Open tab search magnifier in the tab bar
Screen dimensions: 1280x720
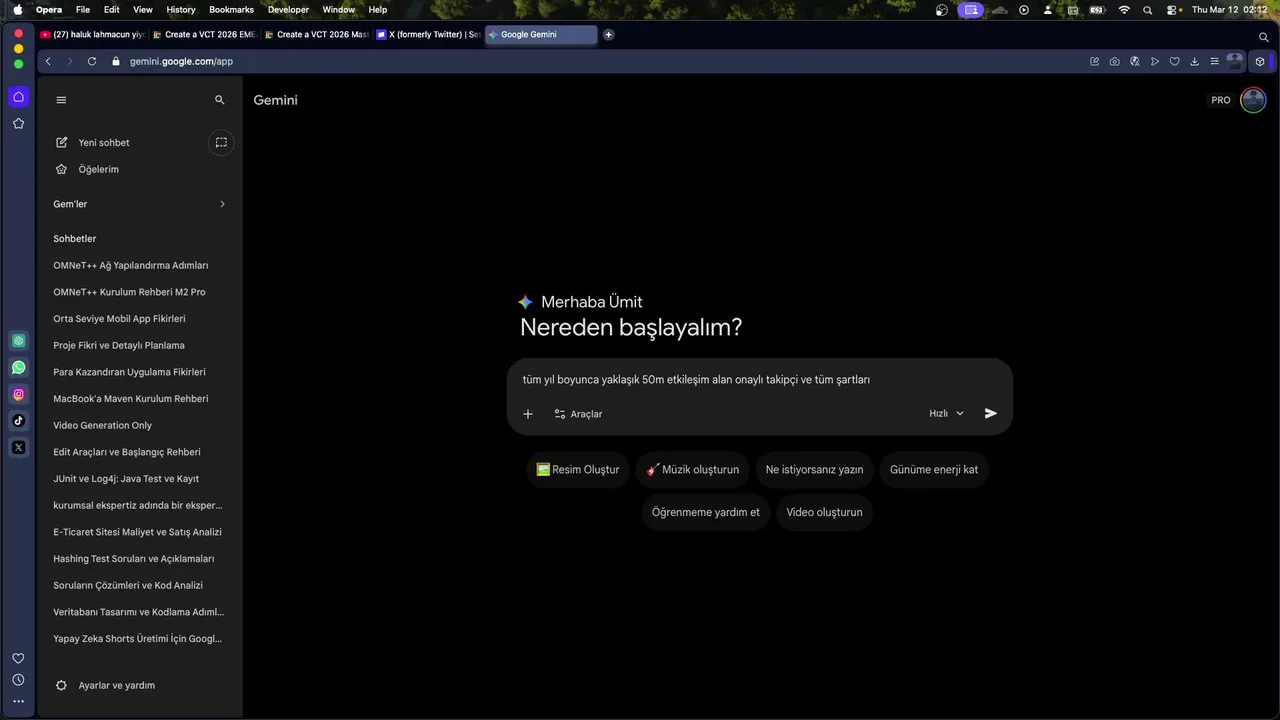click(x=1264, y=37)
